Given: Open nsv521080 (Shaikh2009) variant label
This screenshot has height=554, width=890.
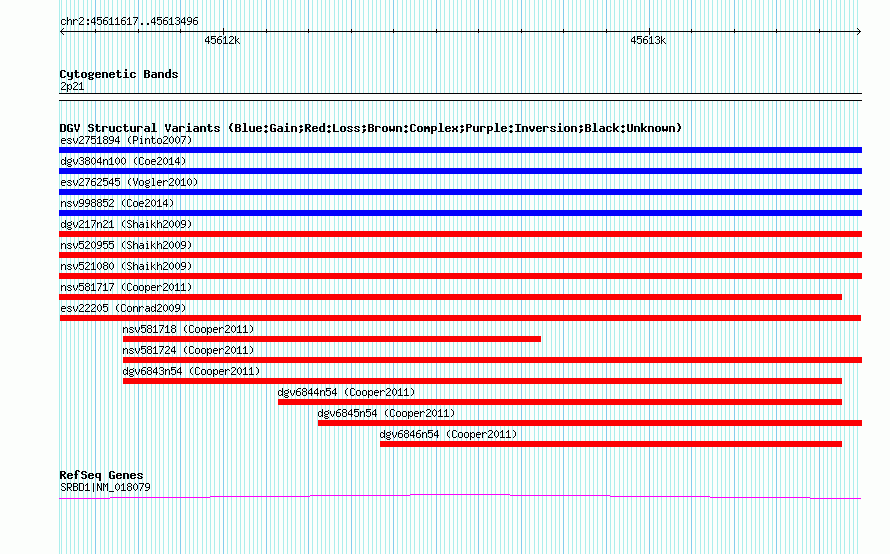Looking at the screenshot, I should click(x=126, y=266).
